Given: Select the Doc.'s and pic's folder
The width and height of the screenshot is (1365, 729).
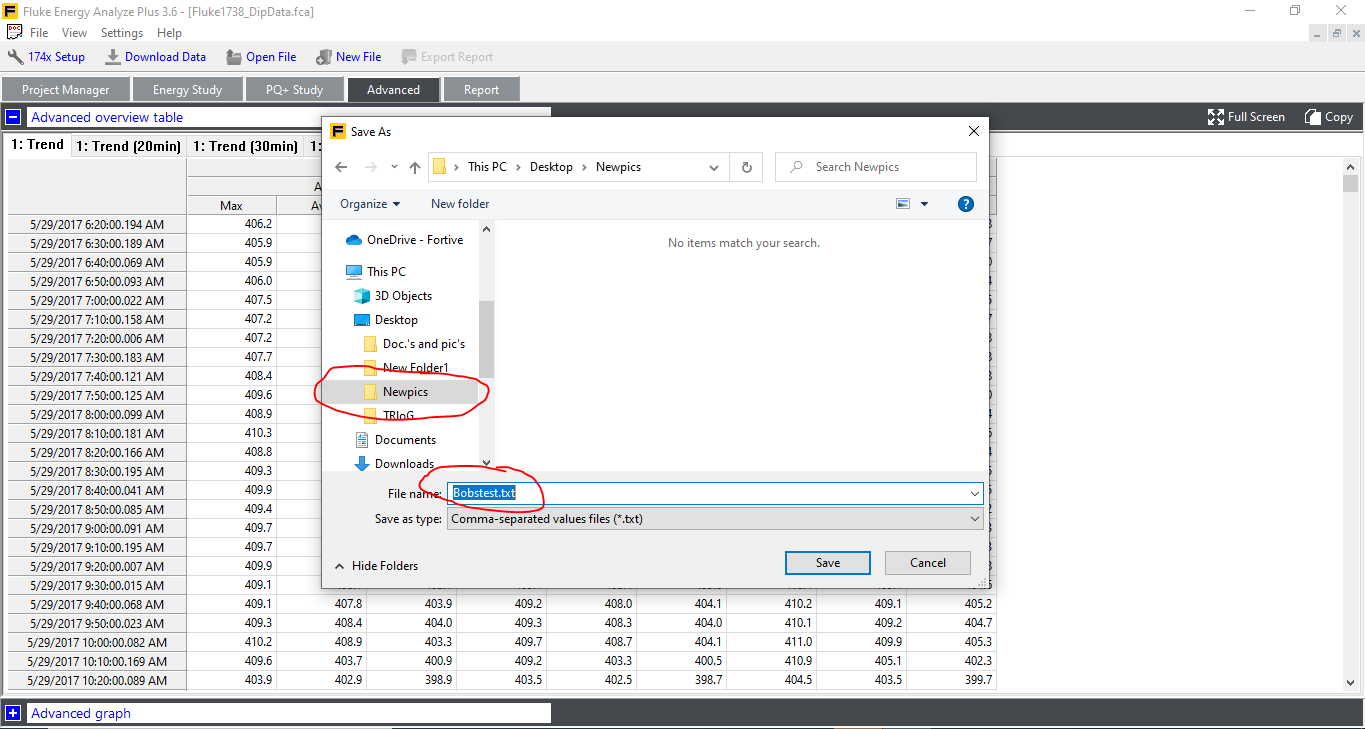Looking at the screenshot, I should pyautogui.click(x=414, y=344).
